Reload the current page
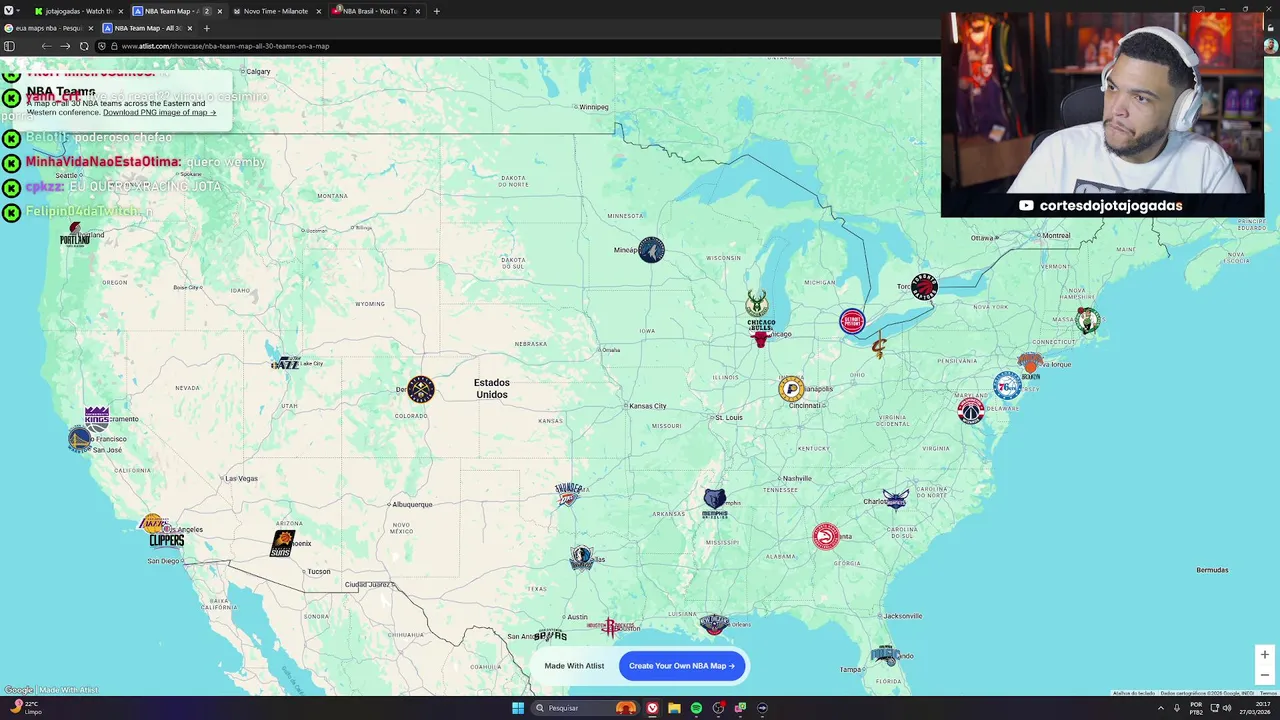 84,46
